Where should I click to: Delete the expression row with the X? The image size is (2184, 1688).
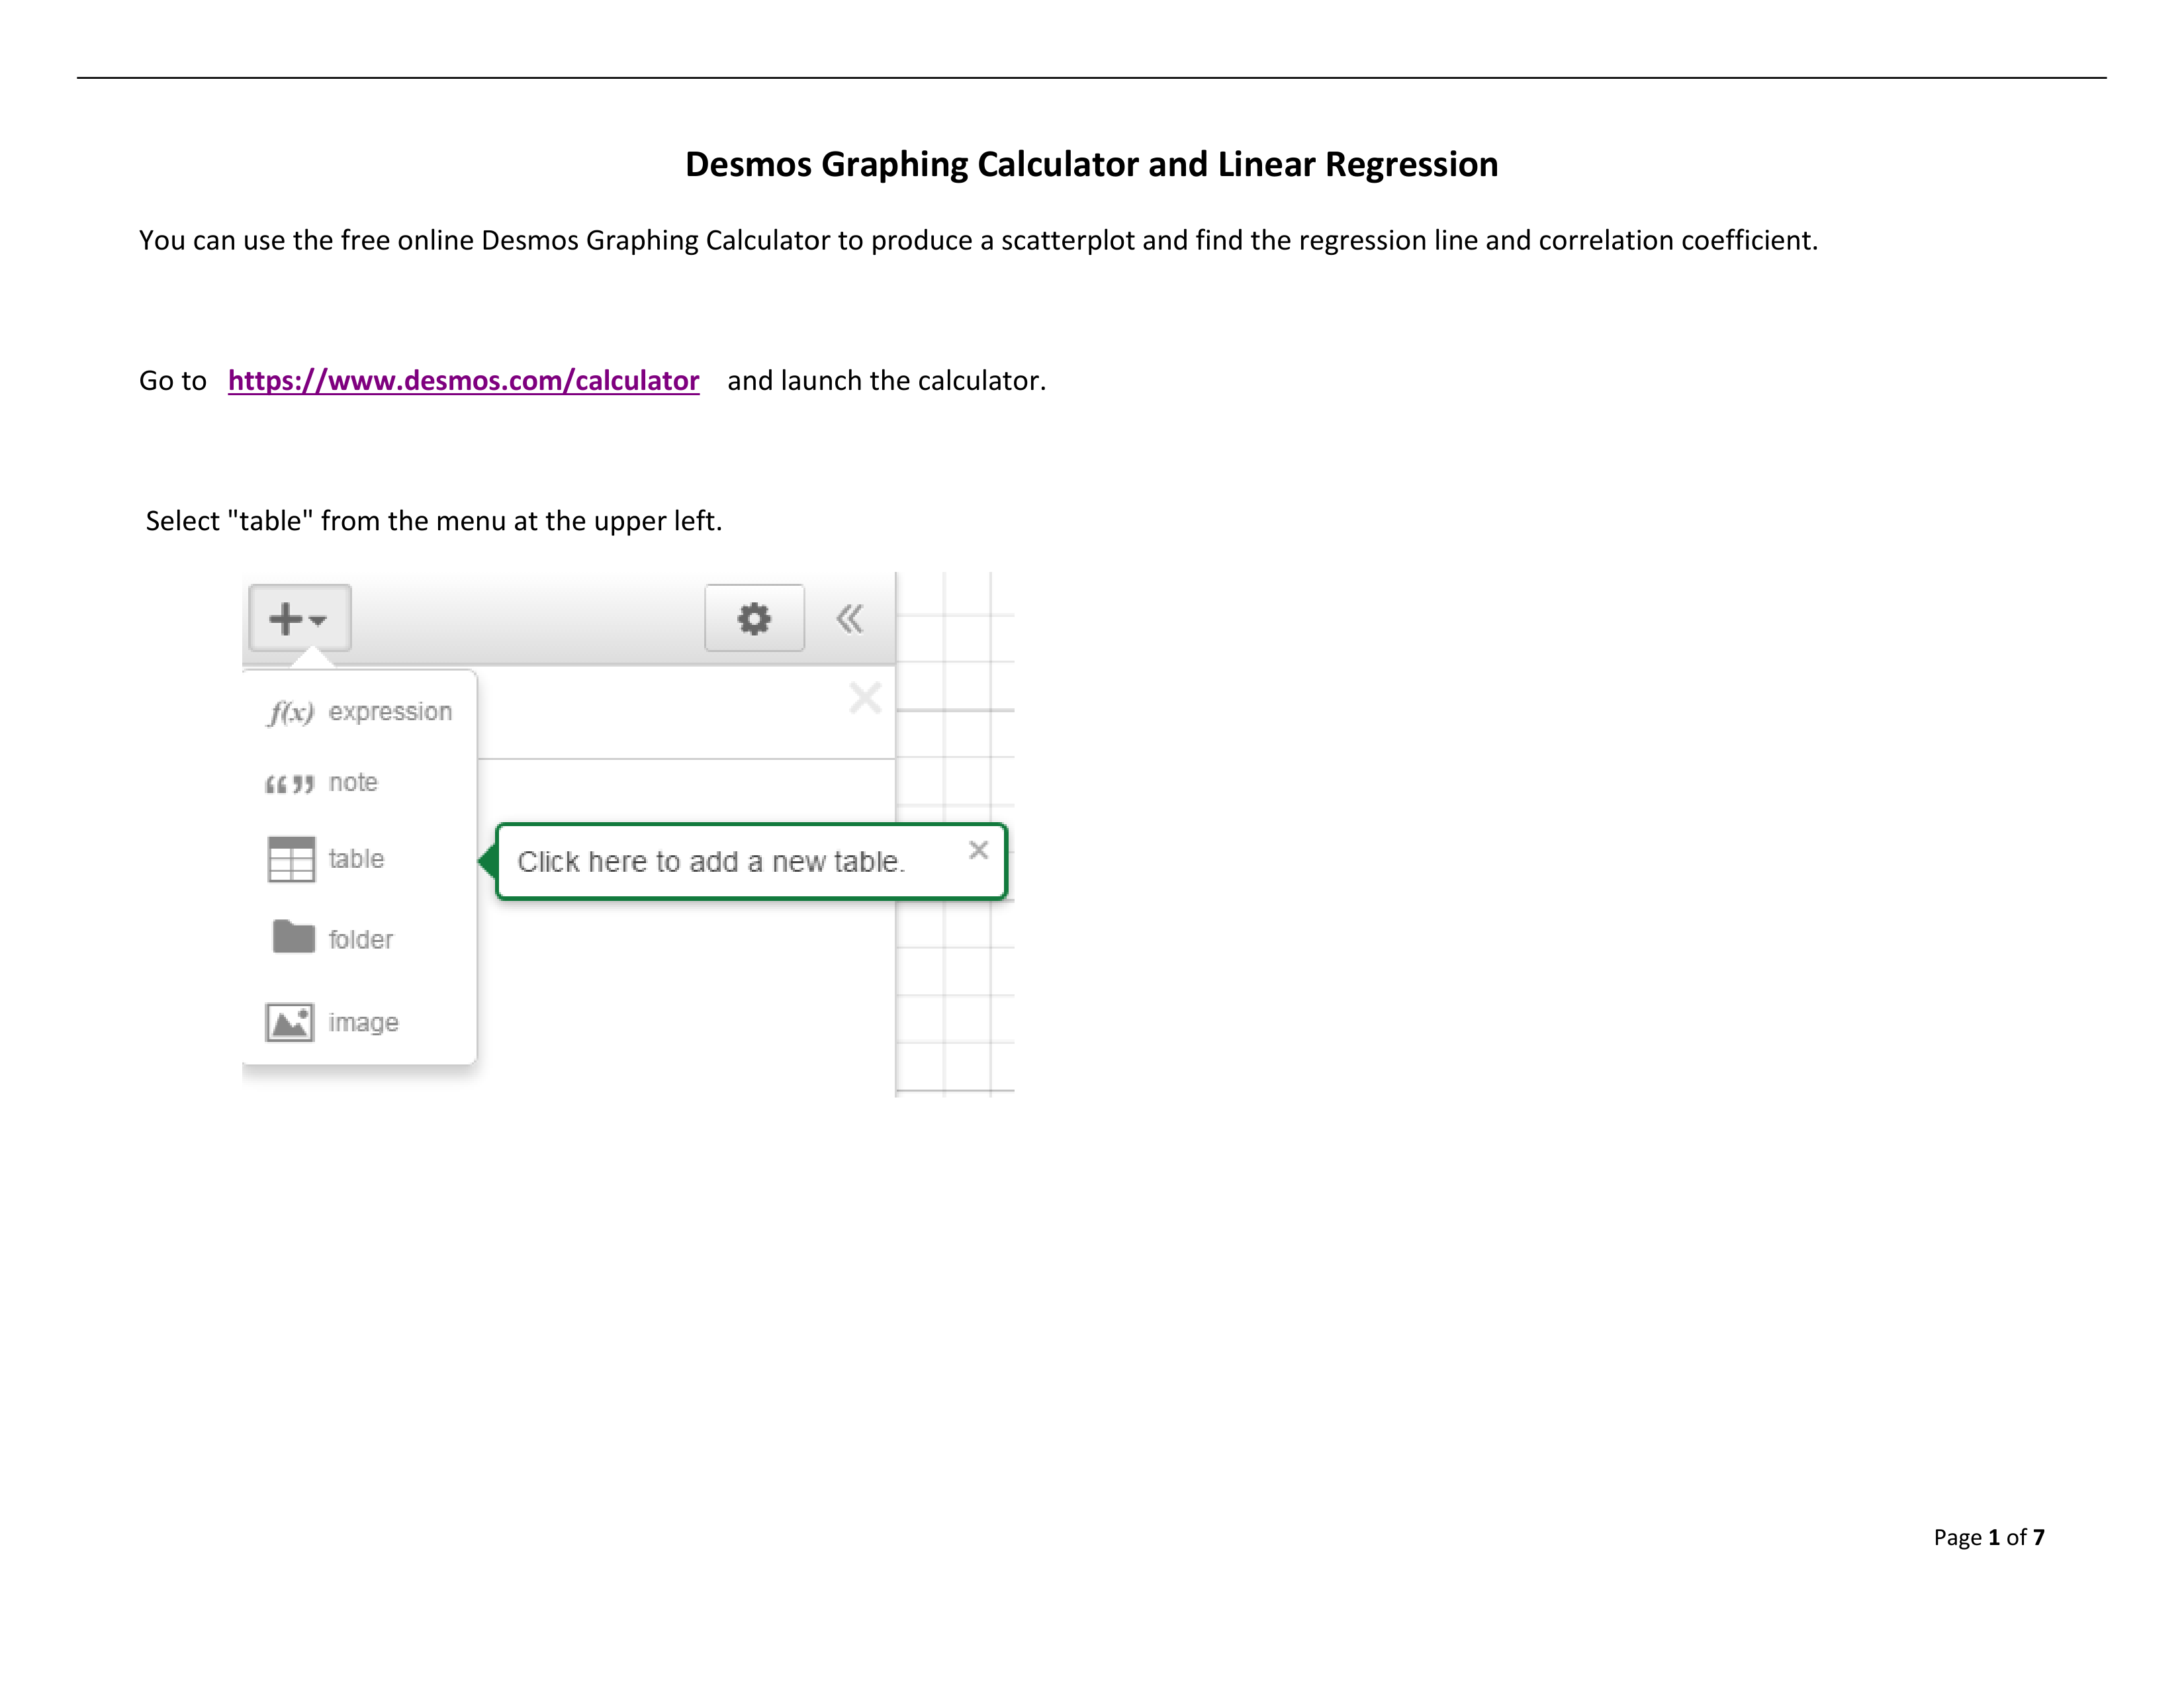tap(865, 697)
